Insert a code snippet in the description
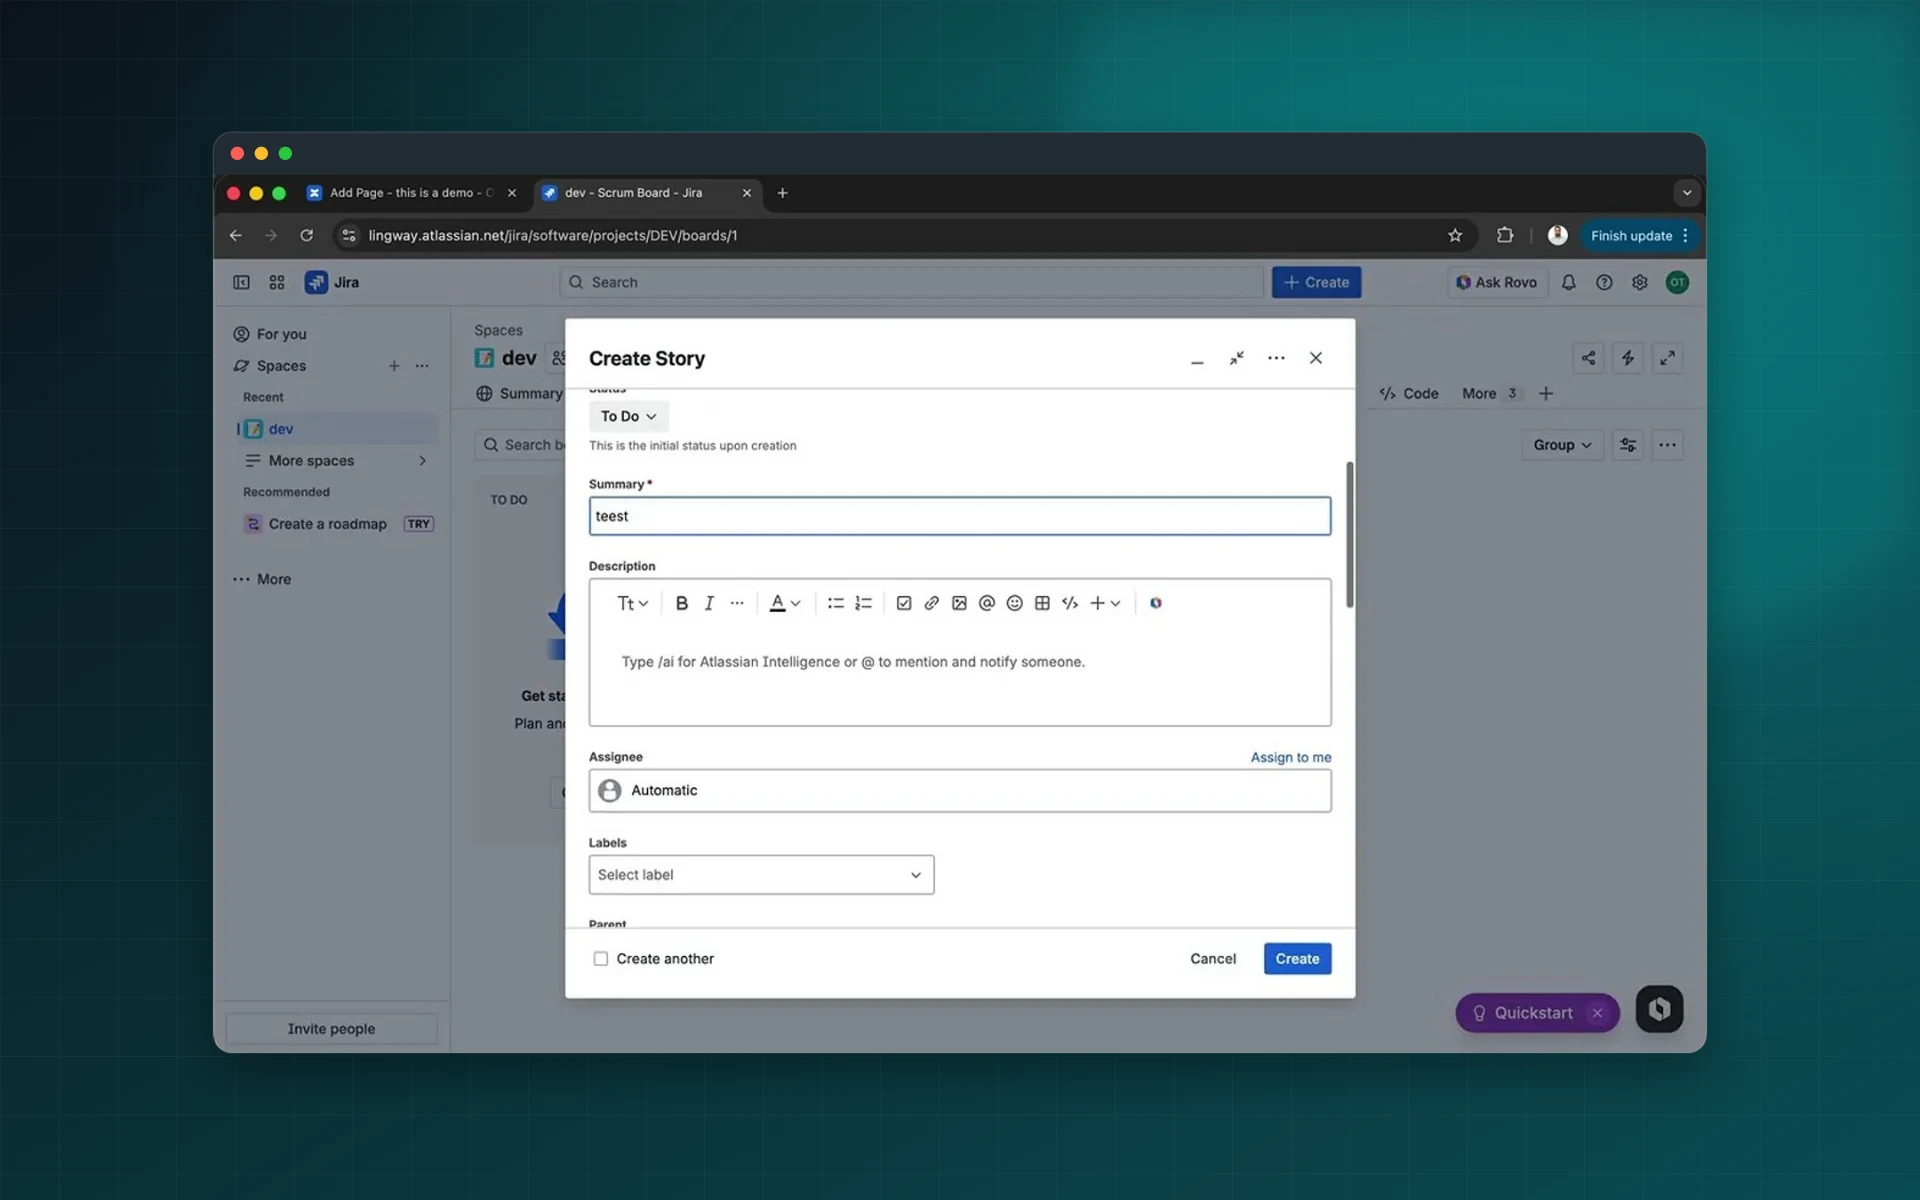This screenshot has height=1200, width=1920. pos(1070,603)
